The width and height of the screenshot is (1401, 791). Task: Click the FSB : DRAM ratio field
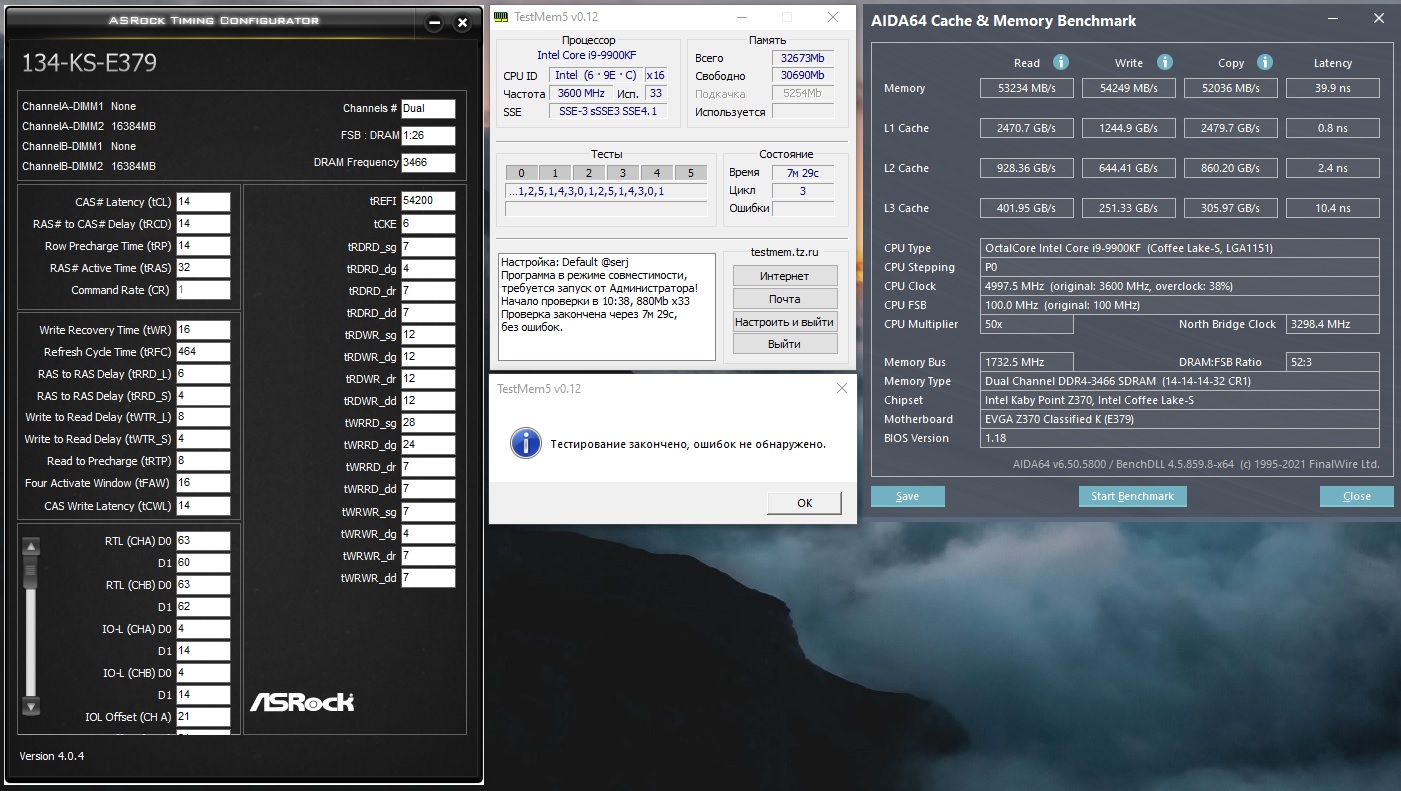428,136
